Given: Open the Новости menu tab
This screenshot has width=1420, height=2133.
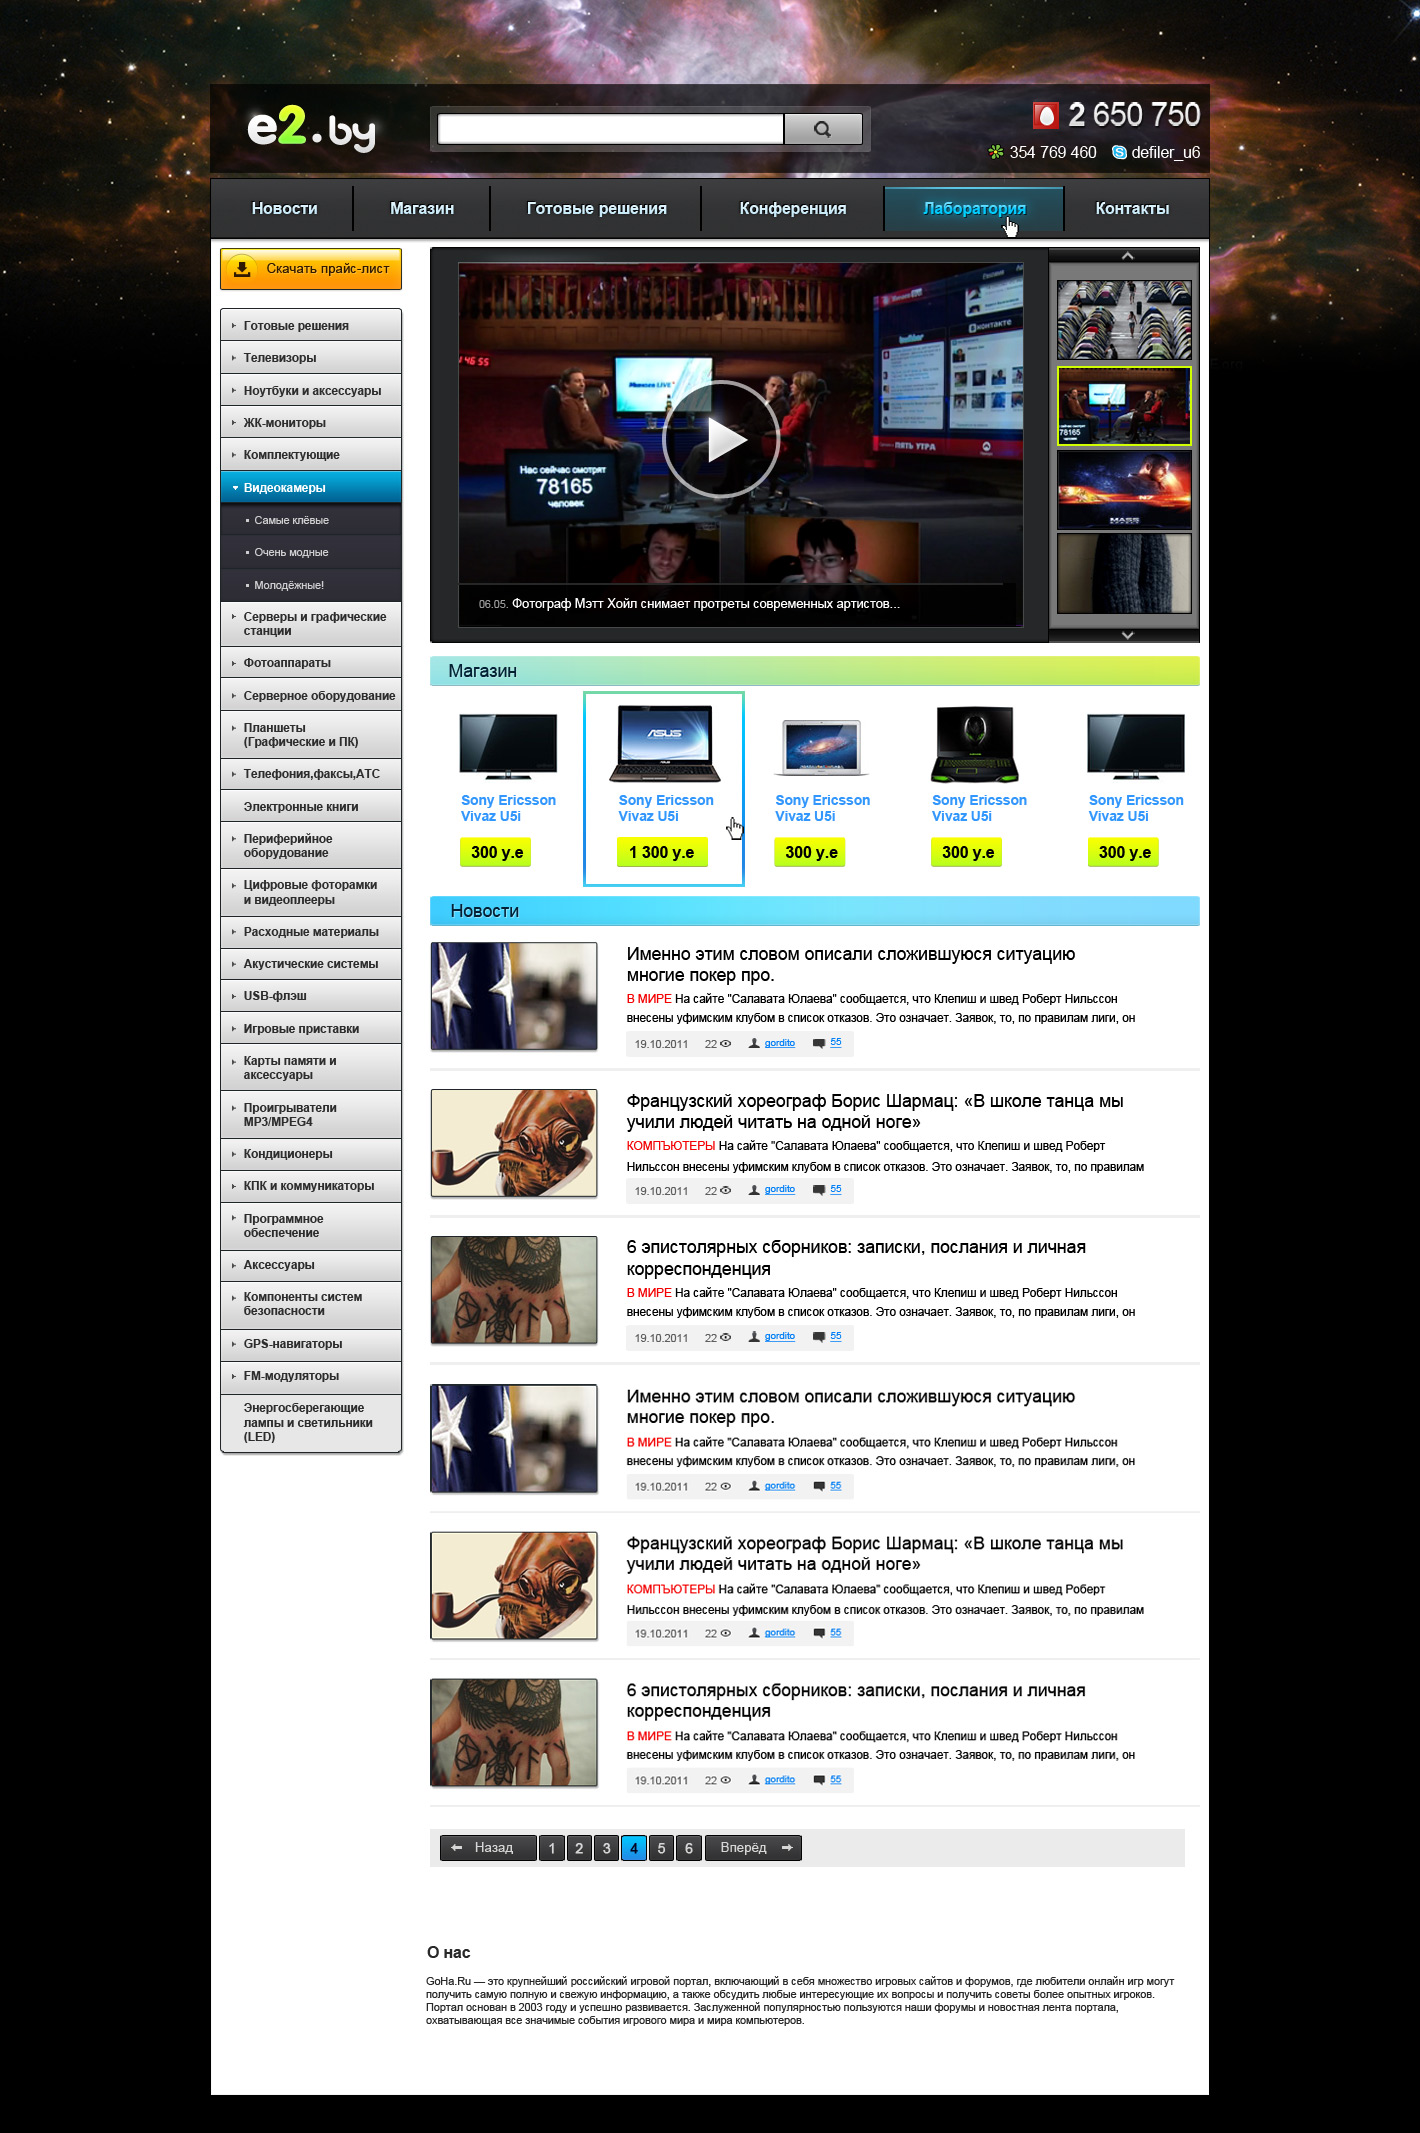Looking at the screenshot, I should point(284,208).
